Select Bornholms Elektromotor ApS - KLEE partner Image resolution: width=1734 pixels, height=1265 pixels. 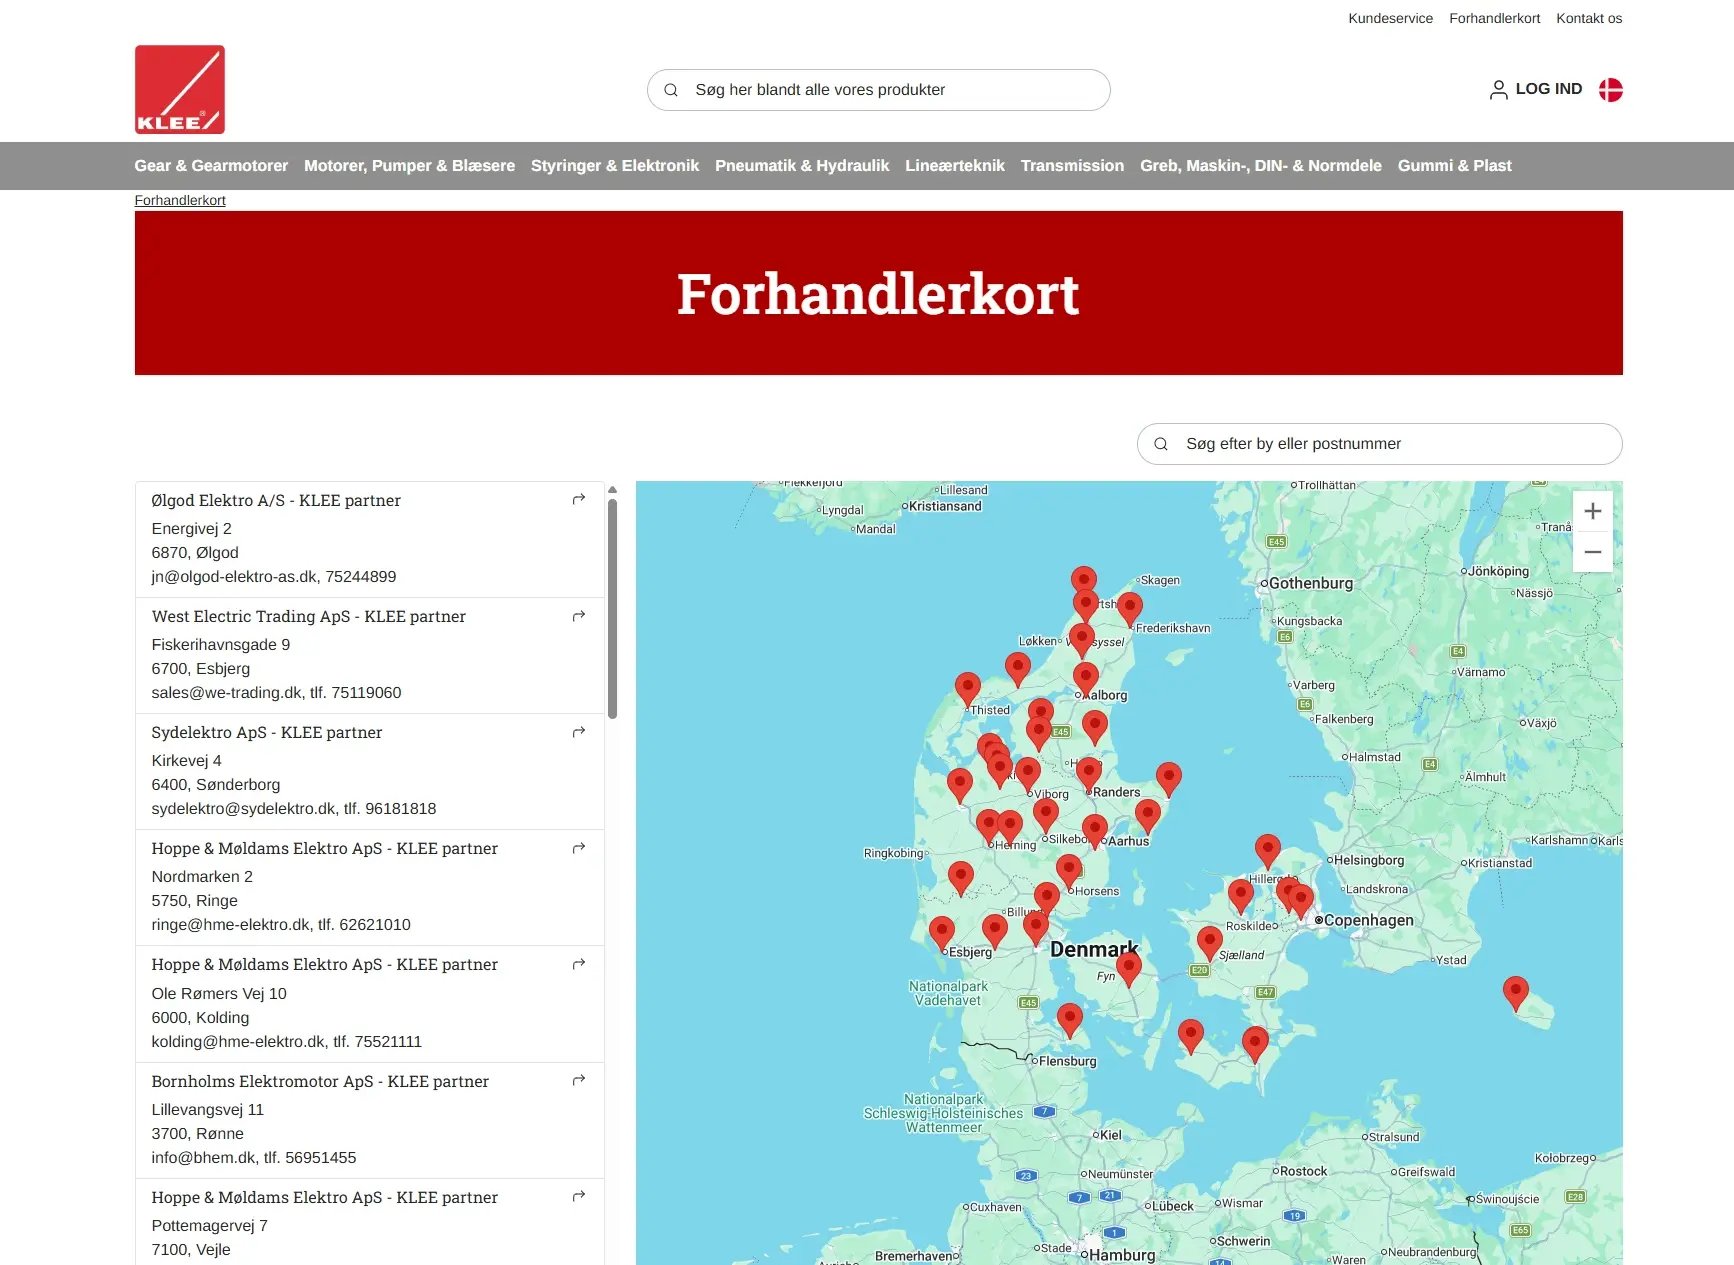(320, 1081)
